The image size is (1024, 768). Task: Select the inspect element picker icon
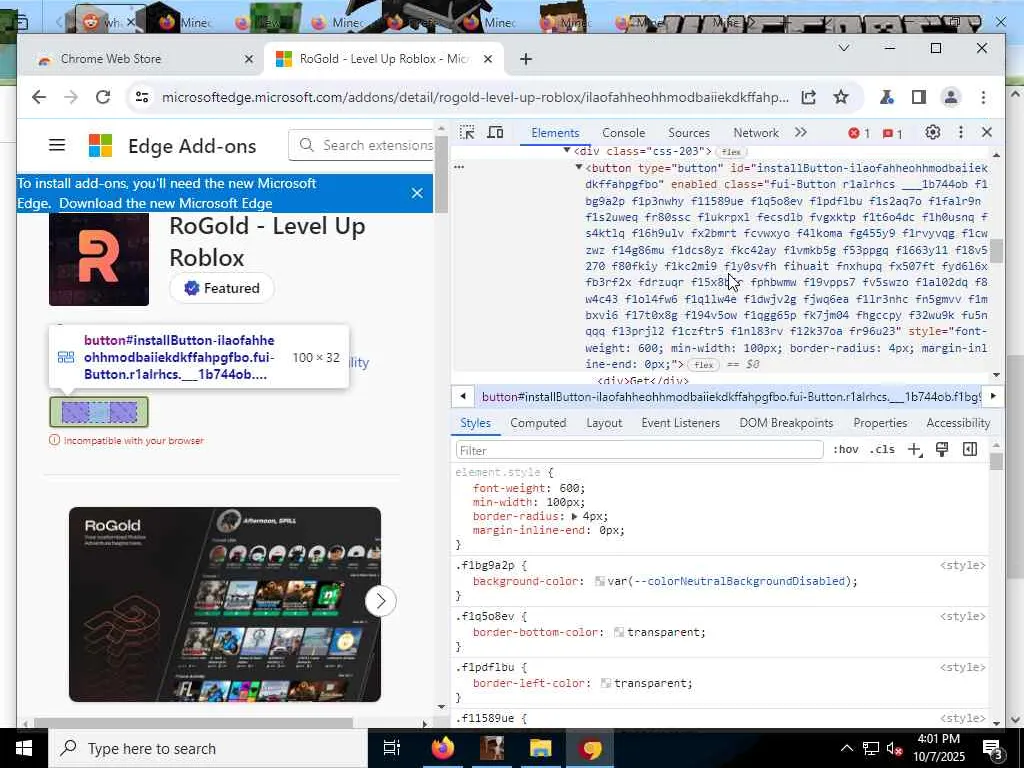click(x=467, y=133)
